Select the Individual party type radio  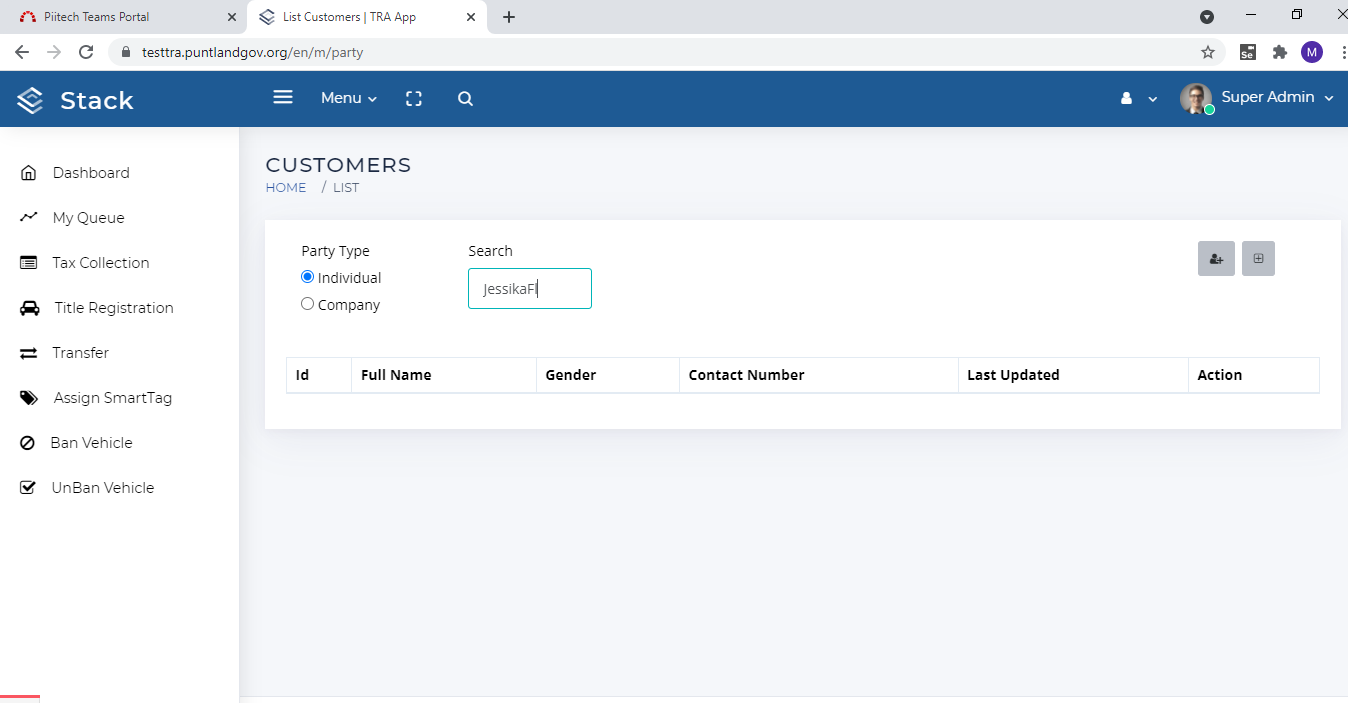click(x=308, y=277)
